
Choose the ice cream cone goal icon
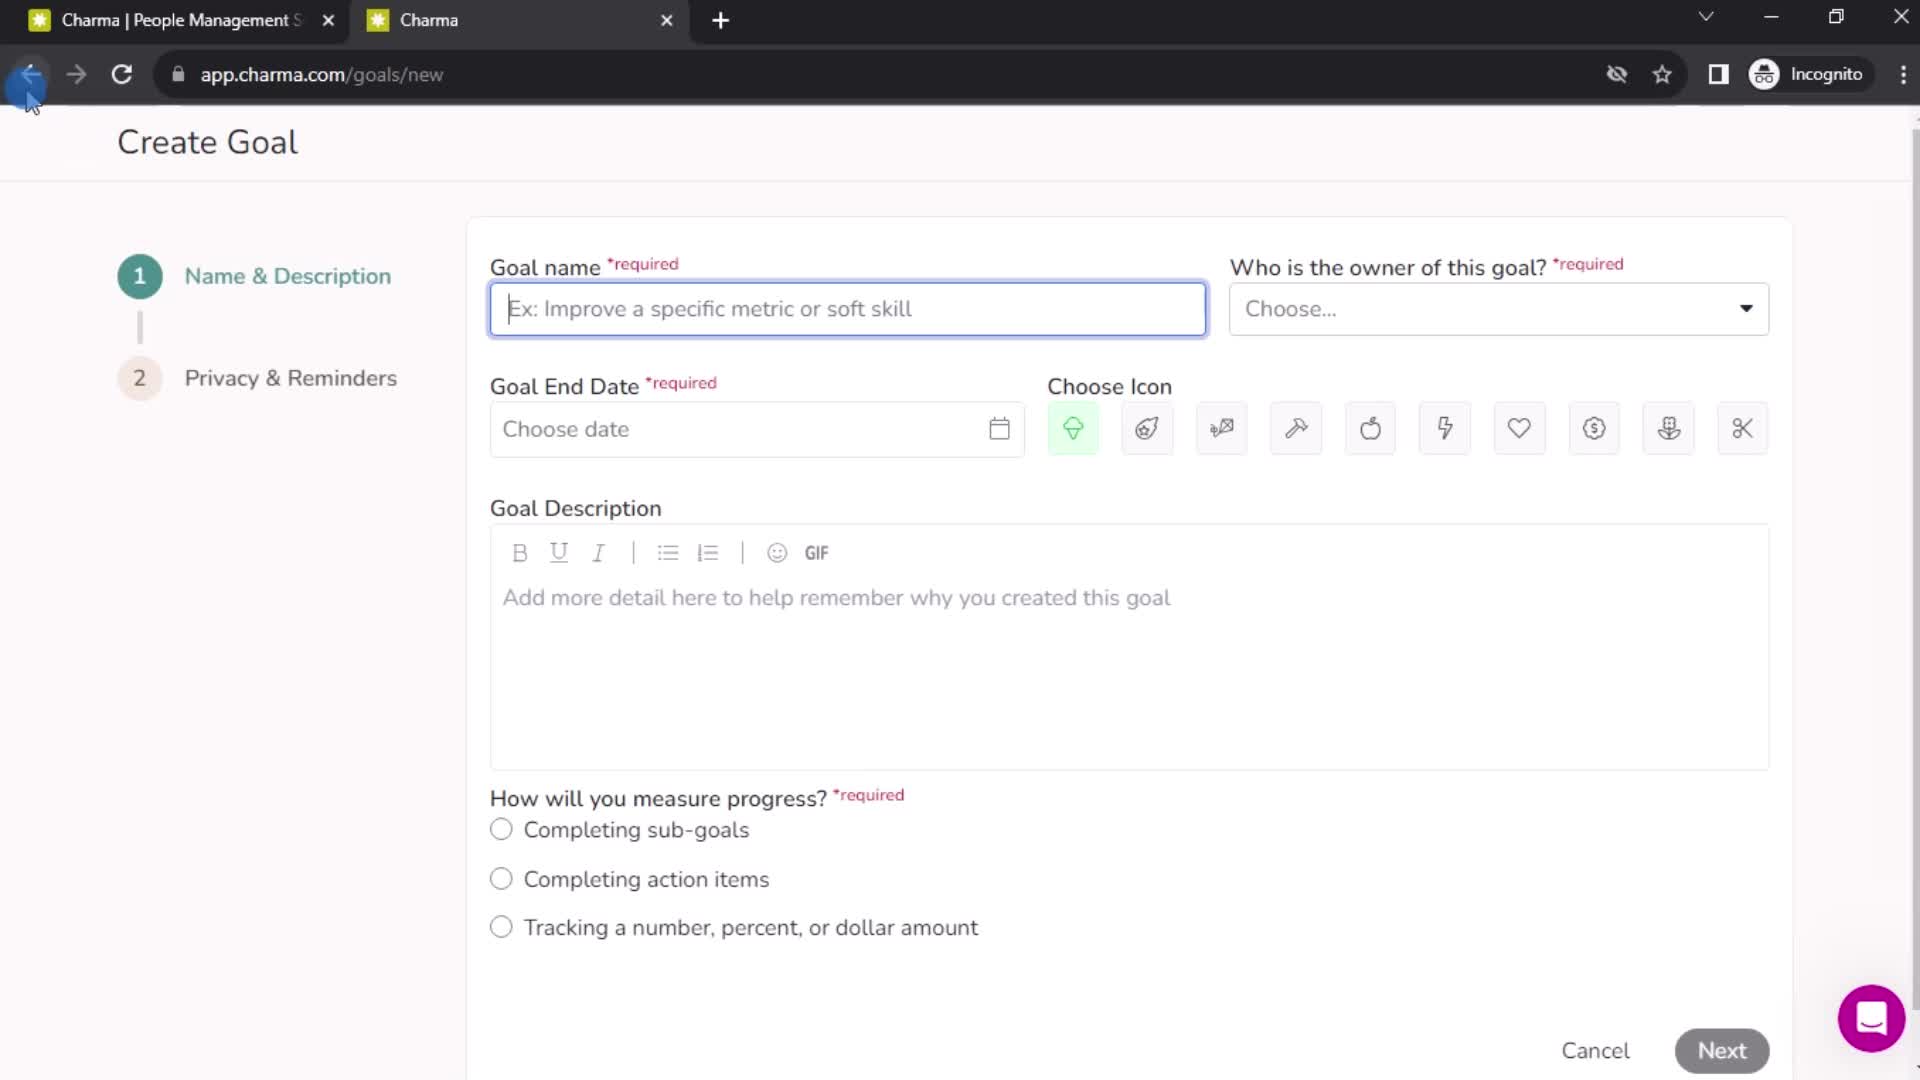tap(1072, 429)
